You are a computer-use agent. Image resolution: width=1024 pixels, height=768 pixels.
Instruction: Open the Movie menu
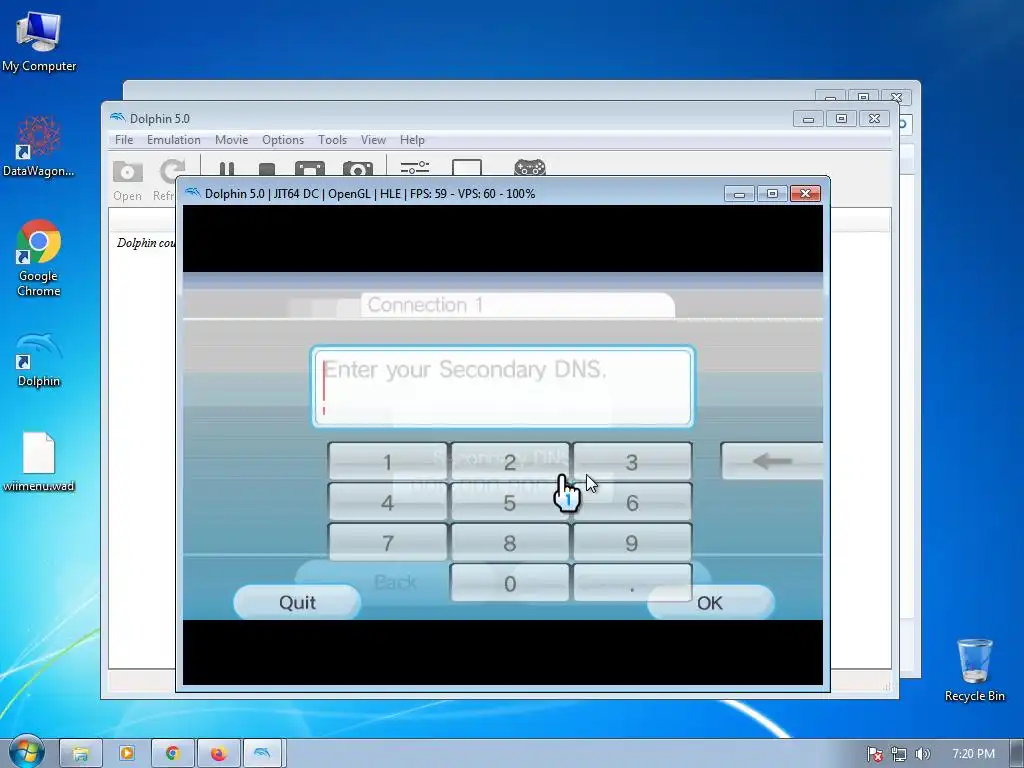pos(231,140)
